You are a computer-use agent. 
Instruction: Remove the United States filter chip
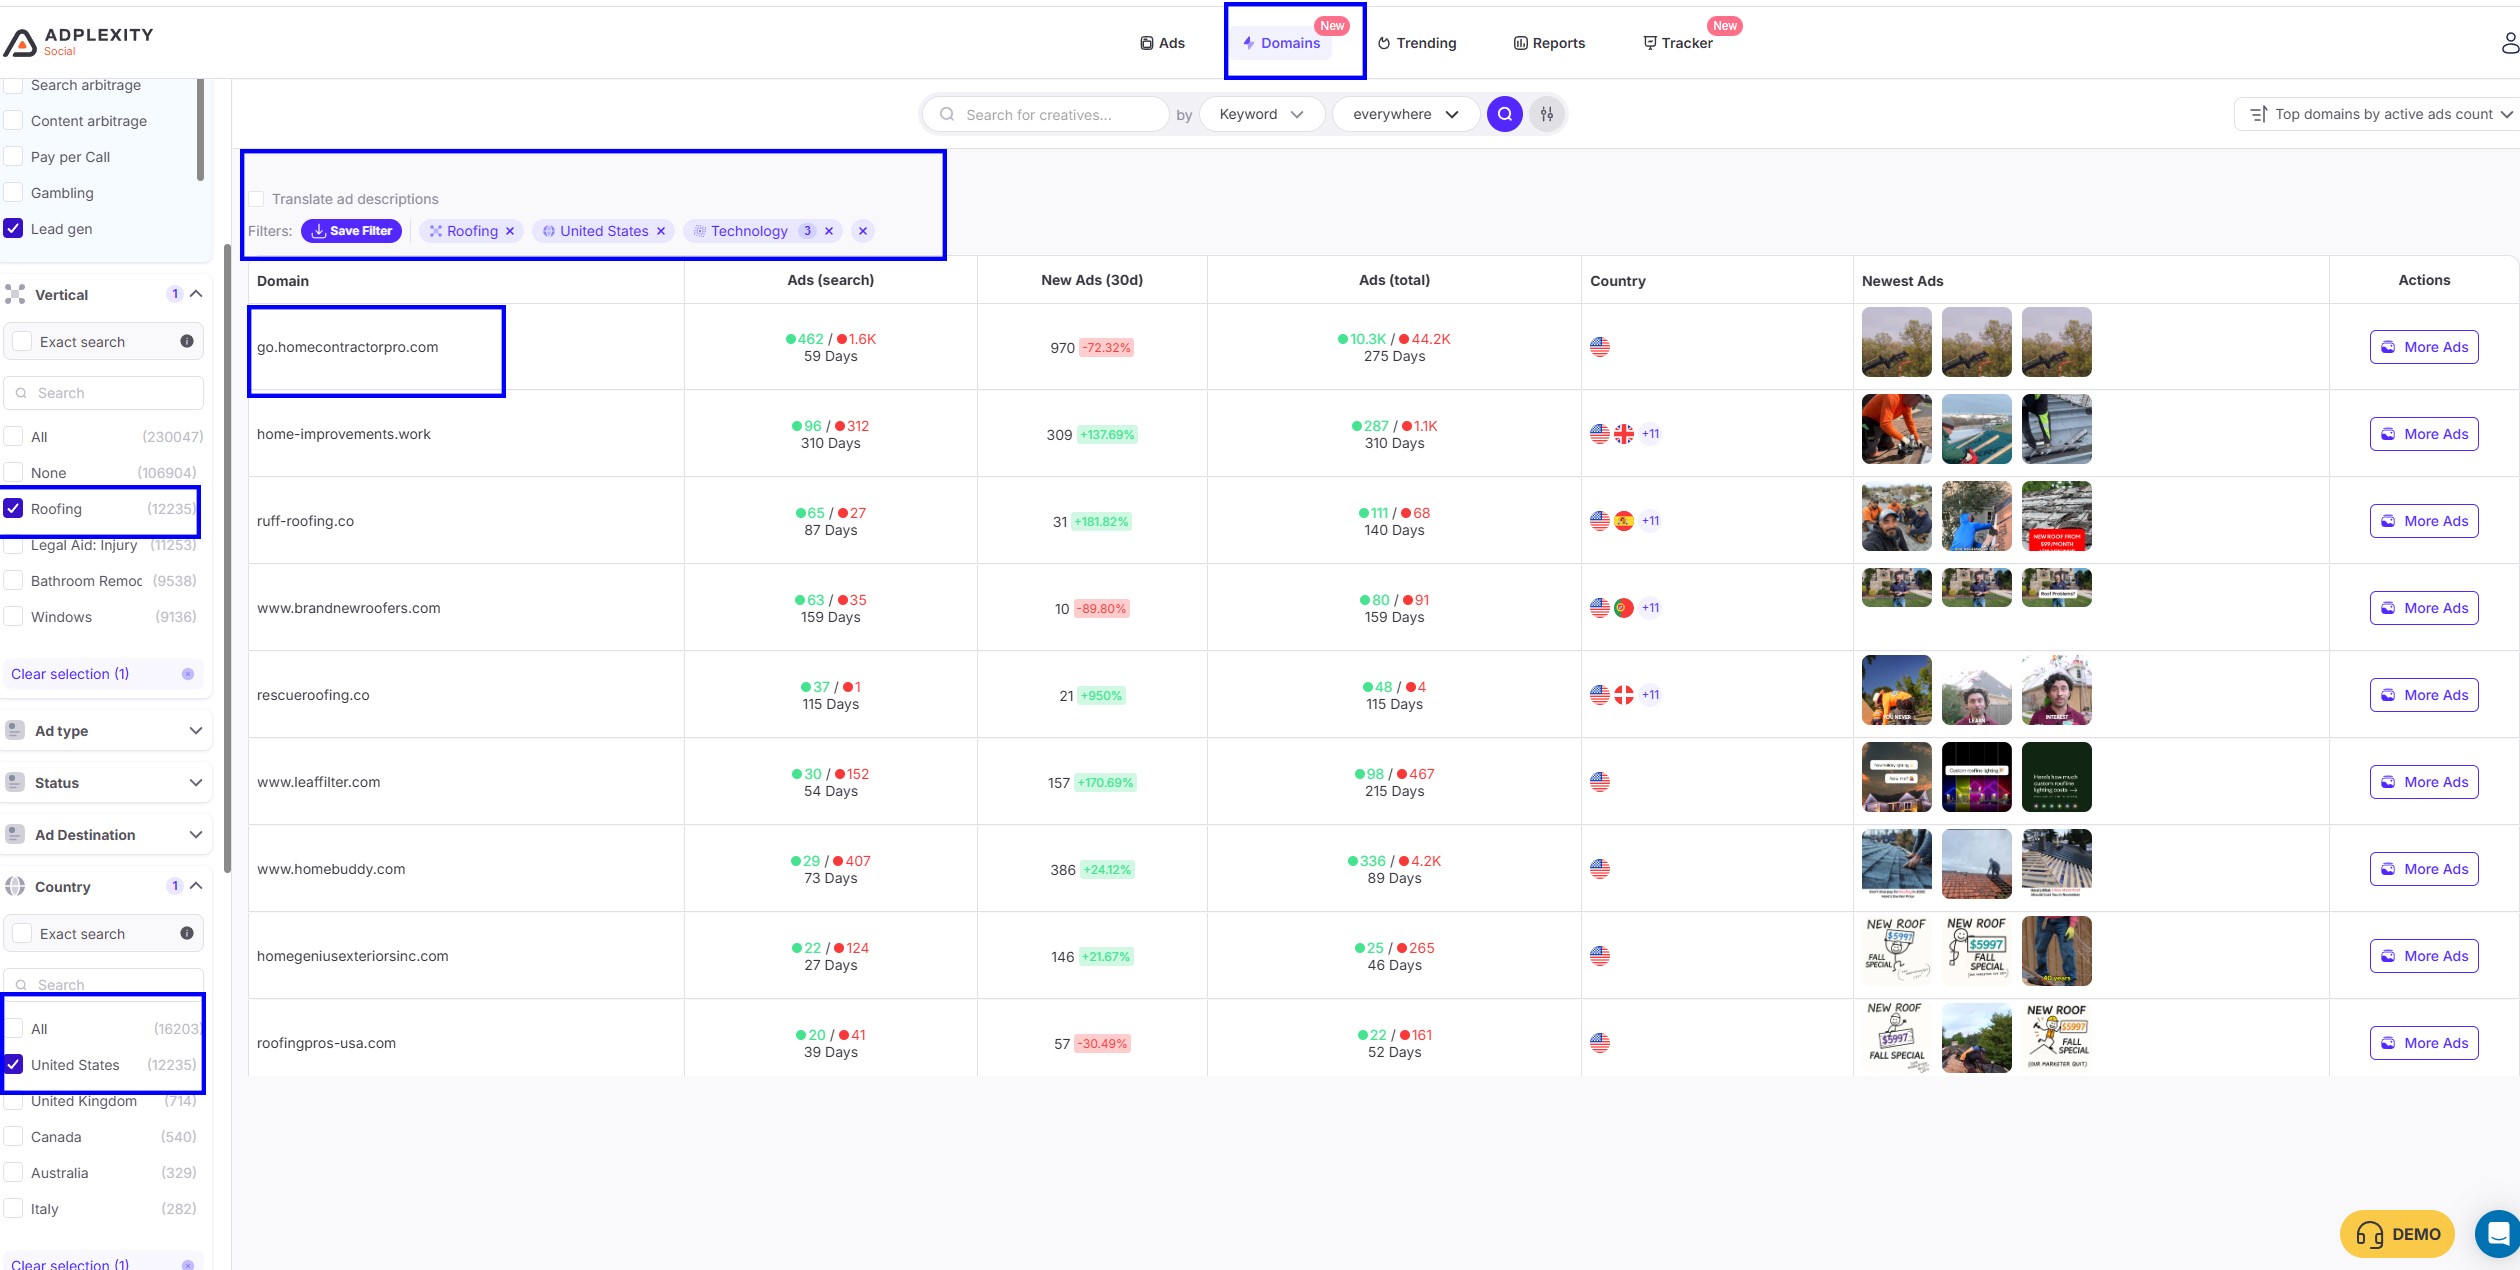click(x=661, y=231)
